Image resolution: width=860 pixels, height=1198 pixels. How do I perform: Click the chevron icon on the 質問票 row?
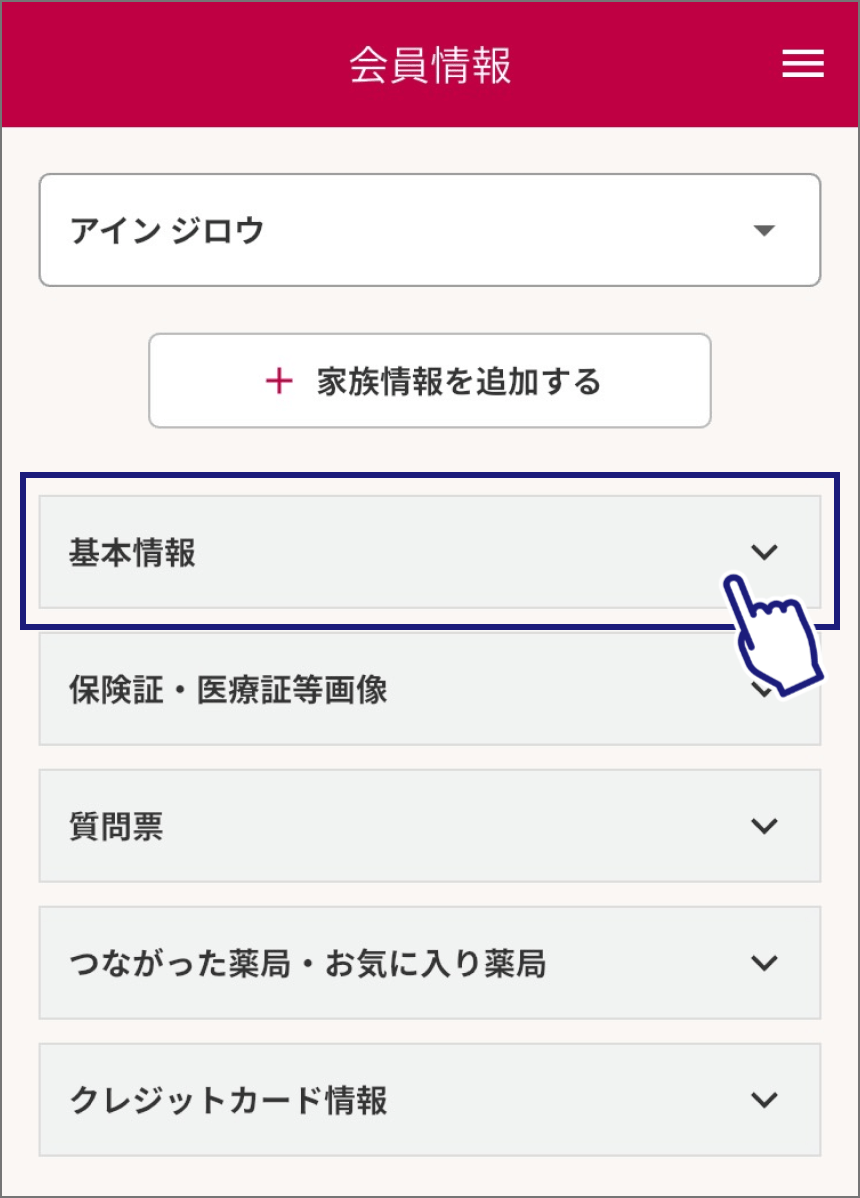764,826
